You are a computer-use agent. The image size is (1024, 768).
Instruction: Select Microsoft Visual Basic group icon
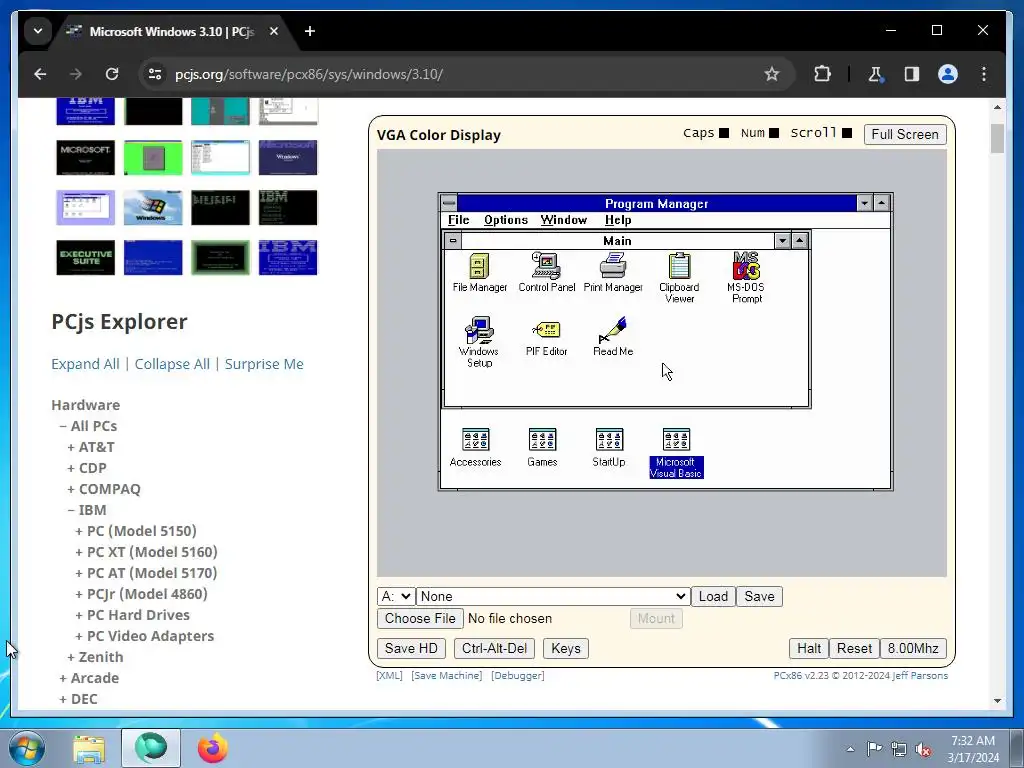pyautogui.click(x=676, y=453)
